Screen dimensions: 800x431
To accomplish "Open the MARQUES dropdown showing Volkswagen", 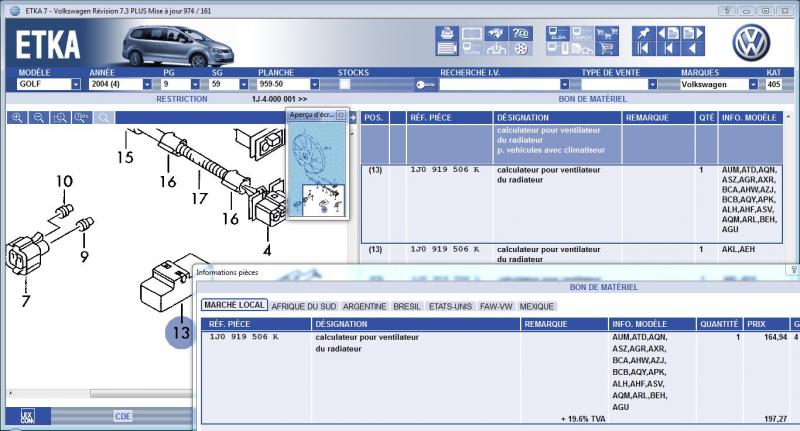I will coord(754,84).
